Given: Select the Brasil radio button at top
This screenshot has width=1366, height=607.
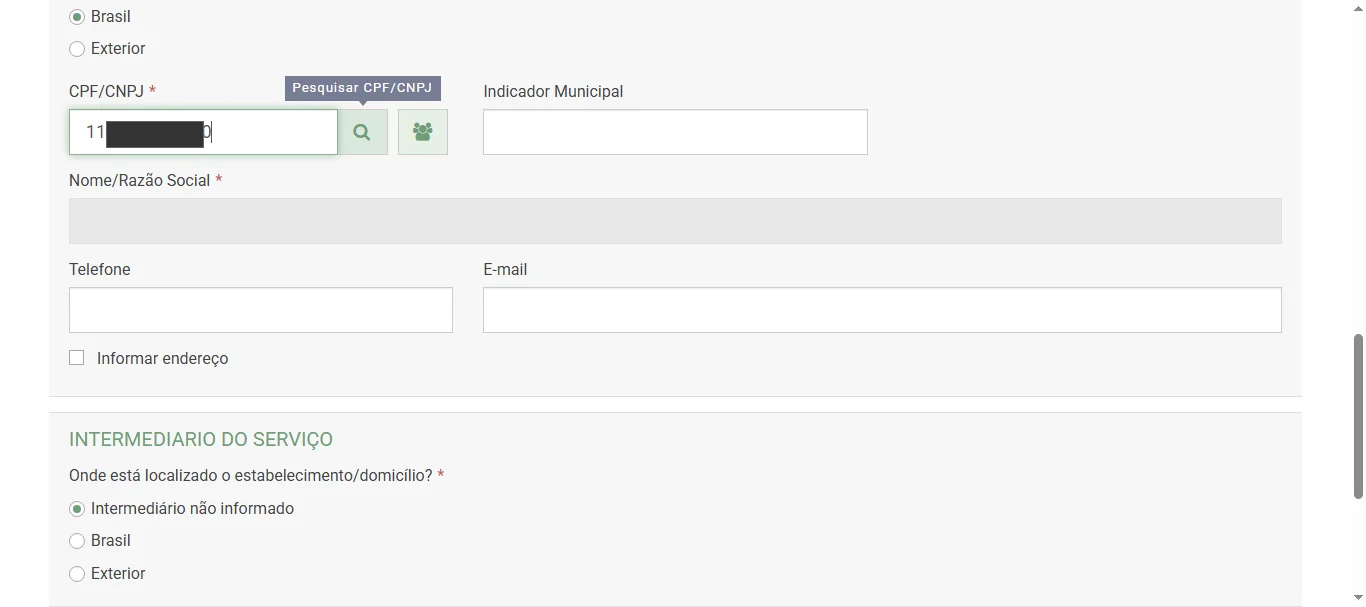Looking at the screenshot, I should tap(77, 16).
